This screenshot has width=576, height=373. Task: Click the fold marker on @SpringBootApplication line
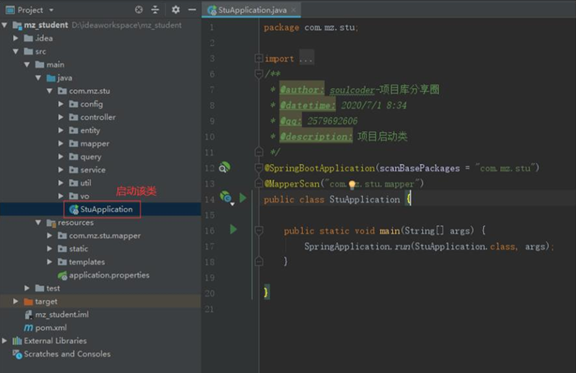click(x=259, y=168)
